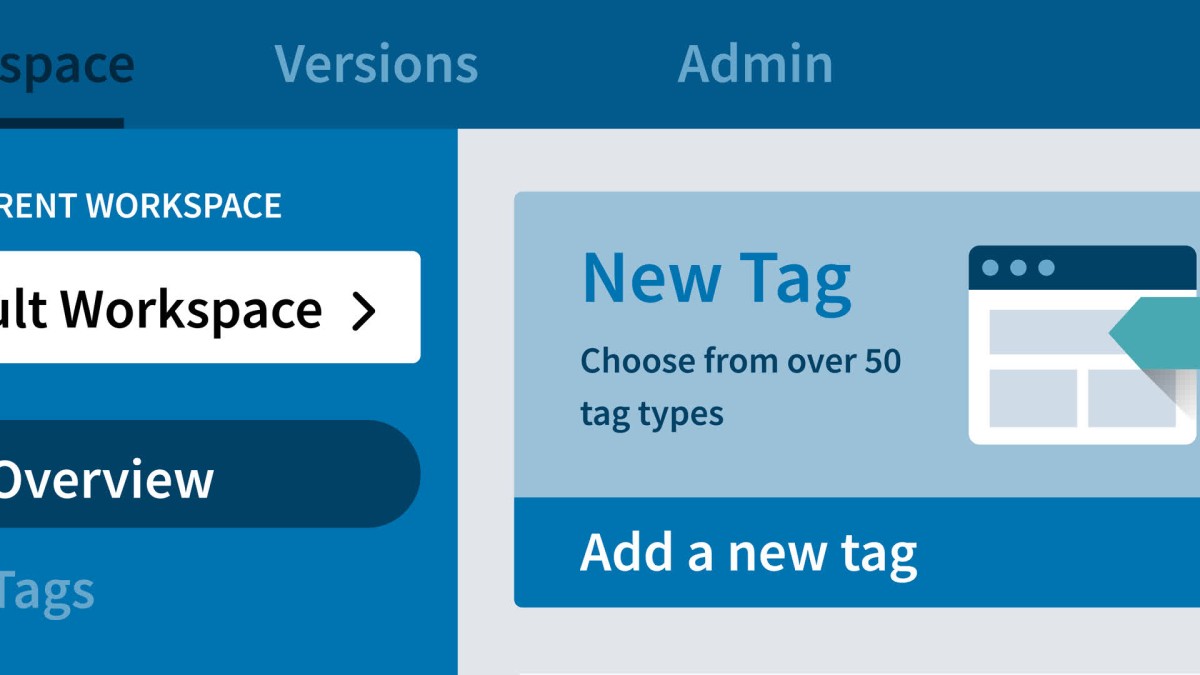1200x675 pixels.
Task: Click the dark header bar of the window icon
Action: [1083, 268]
